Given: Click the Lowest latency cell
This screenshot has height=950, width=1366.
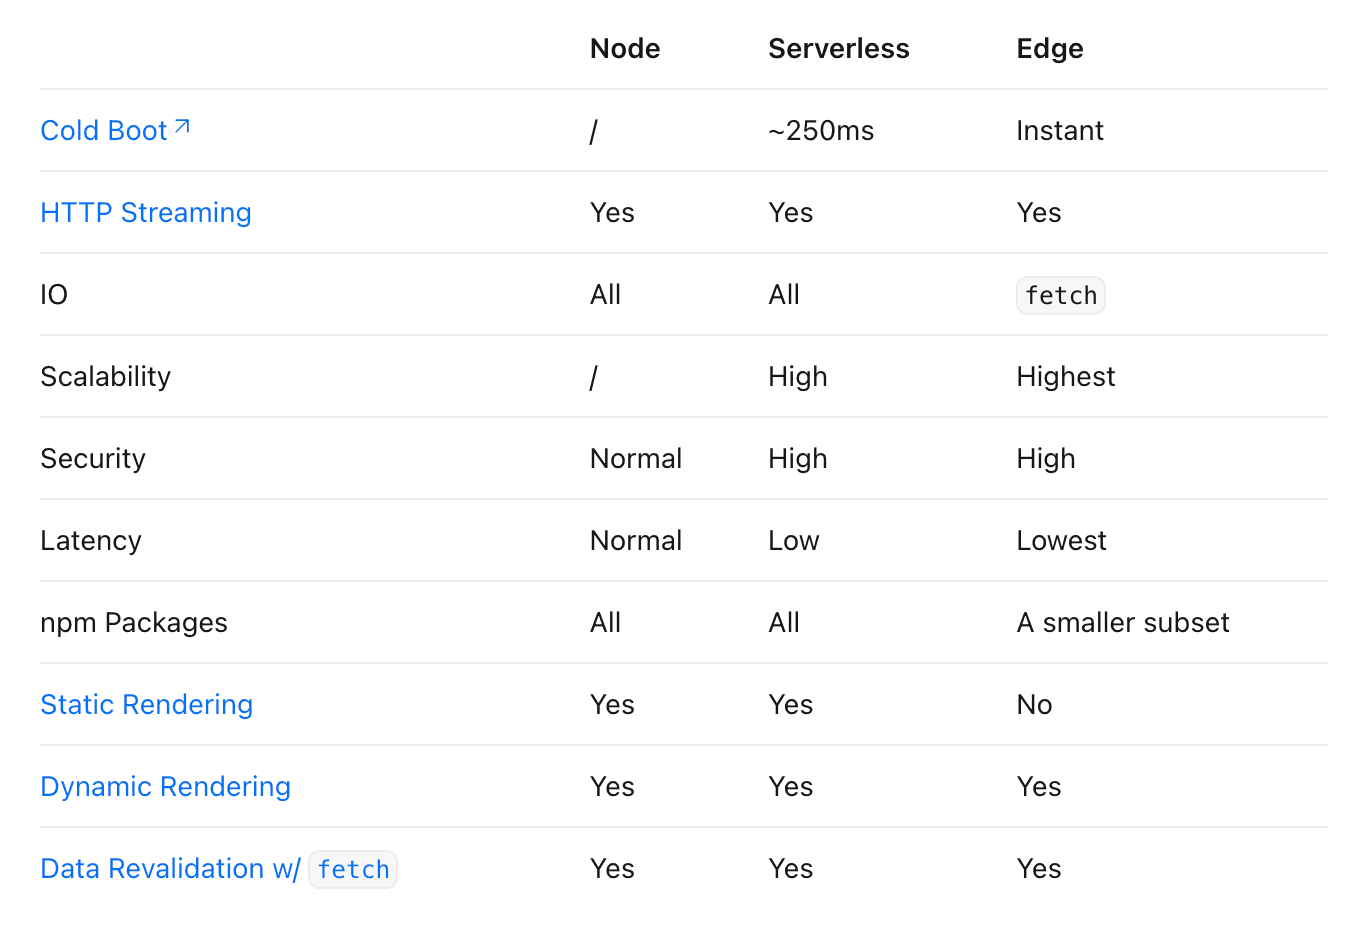Looking at the screenshot, I should click(x=1061, y=541).
